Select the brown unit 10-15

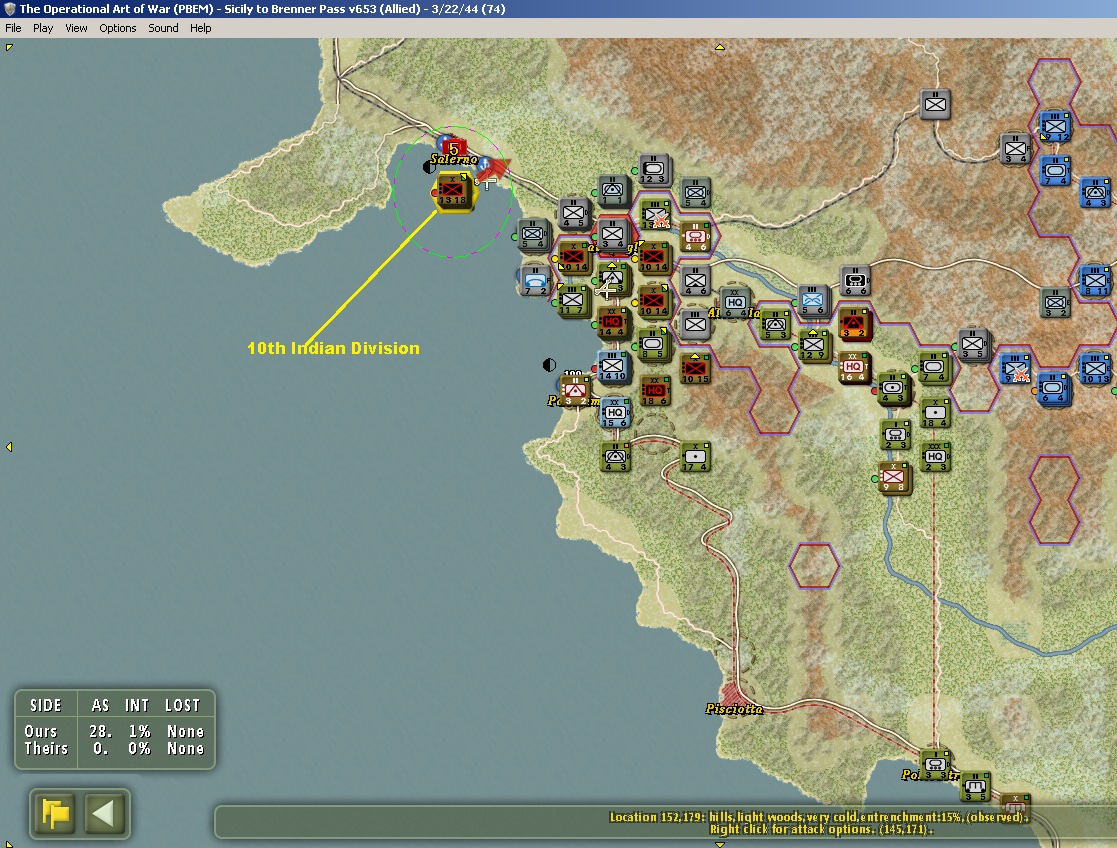[x=695, y=369]
